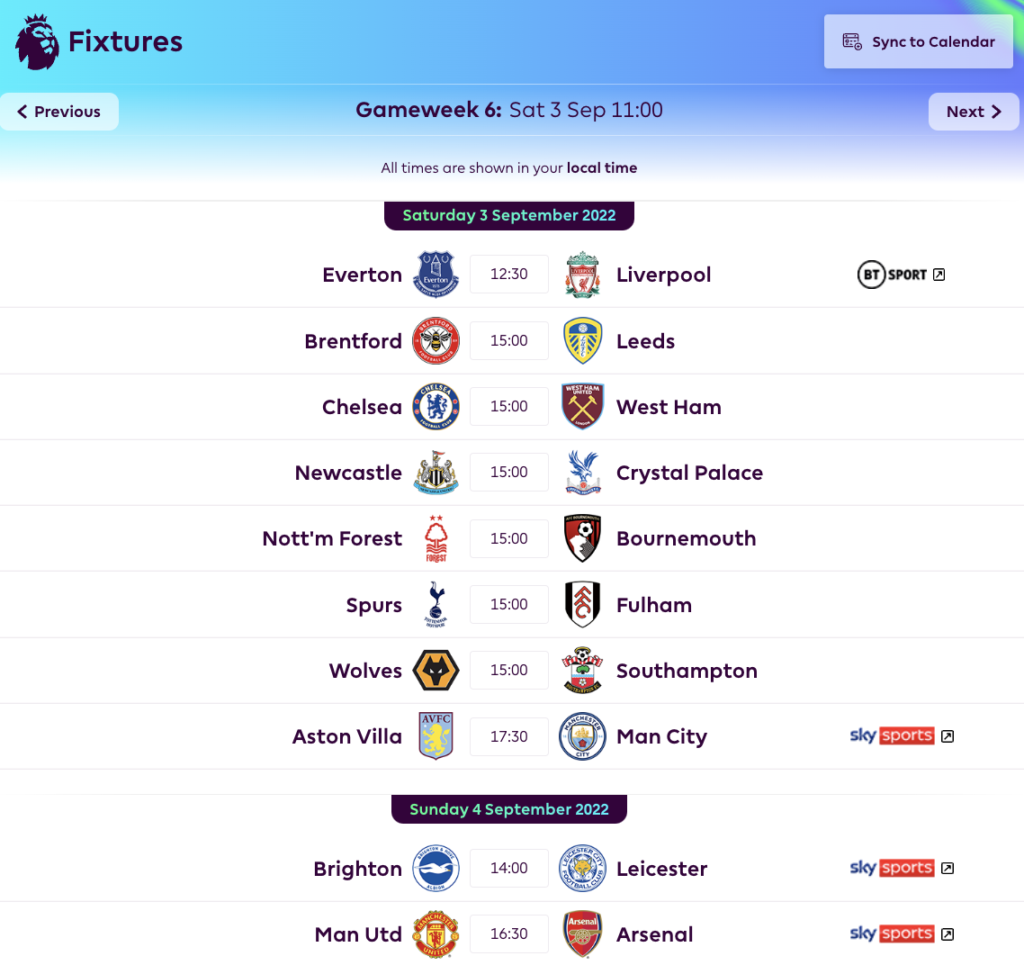
Task: Click the Arsenal cannon badge
Action: (583, 933)
